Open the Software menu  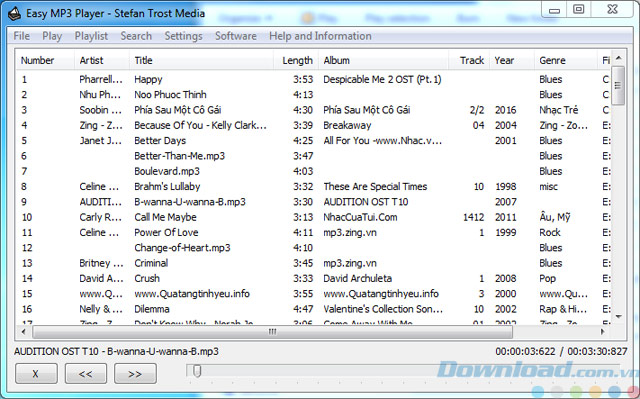pos(236,36)
